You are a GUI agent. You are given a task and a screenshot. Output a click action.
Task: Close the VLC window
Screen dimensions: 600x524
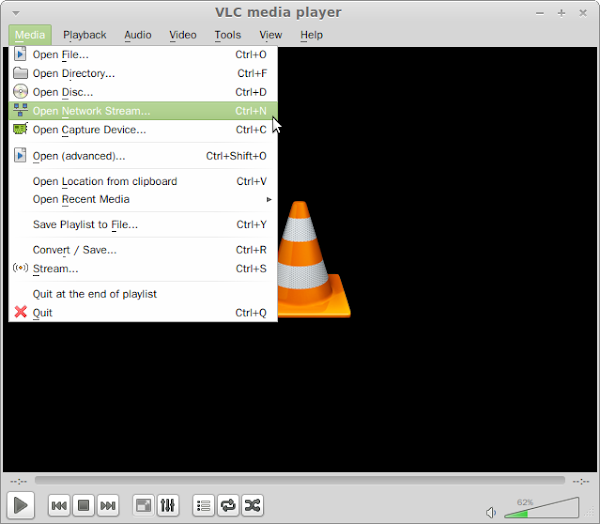pos(583,13)
